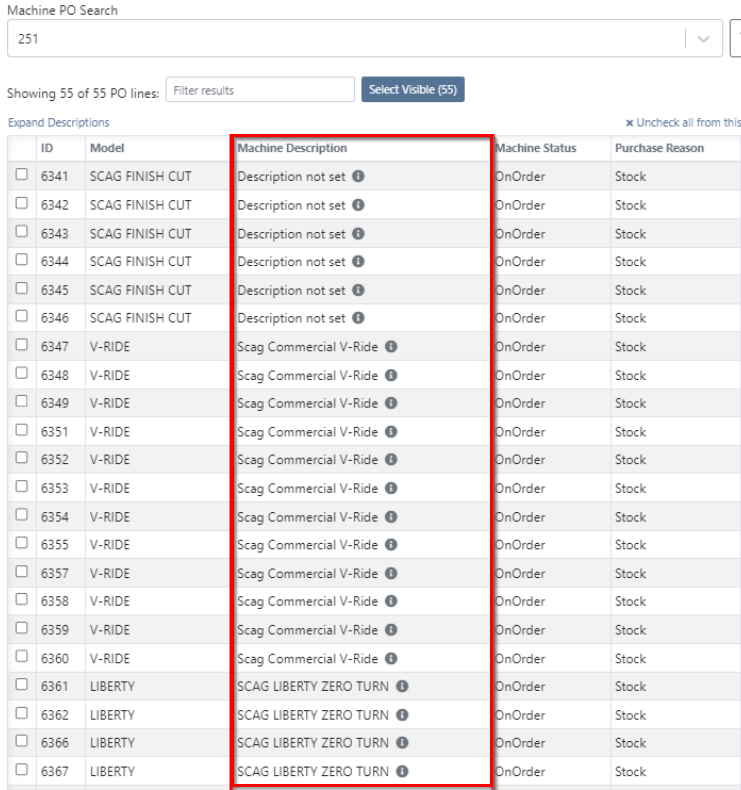Open description info for row 6347
The height and width of the screenshot is (790, 741).
pyautogui.click(x=391, y=347)
